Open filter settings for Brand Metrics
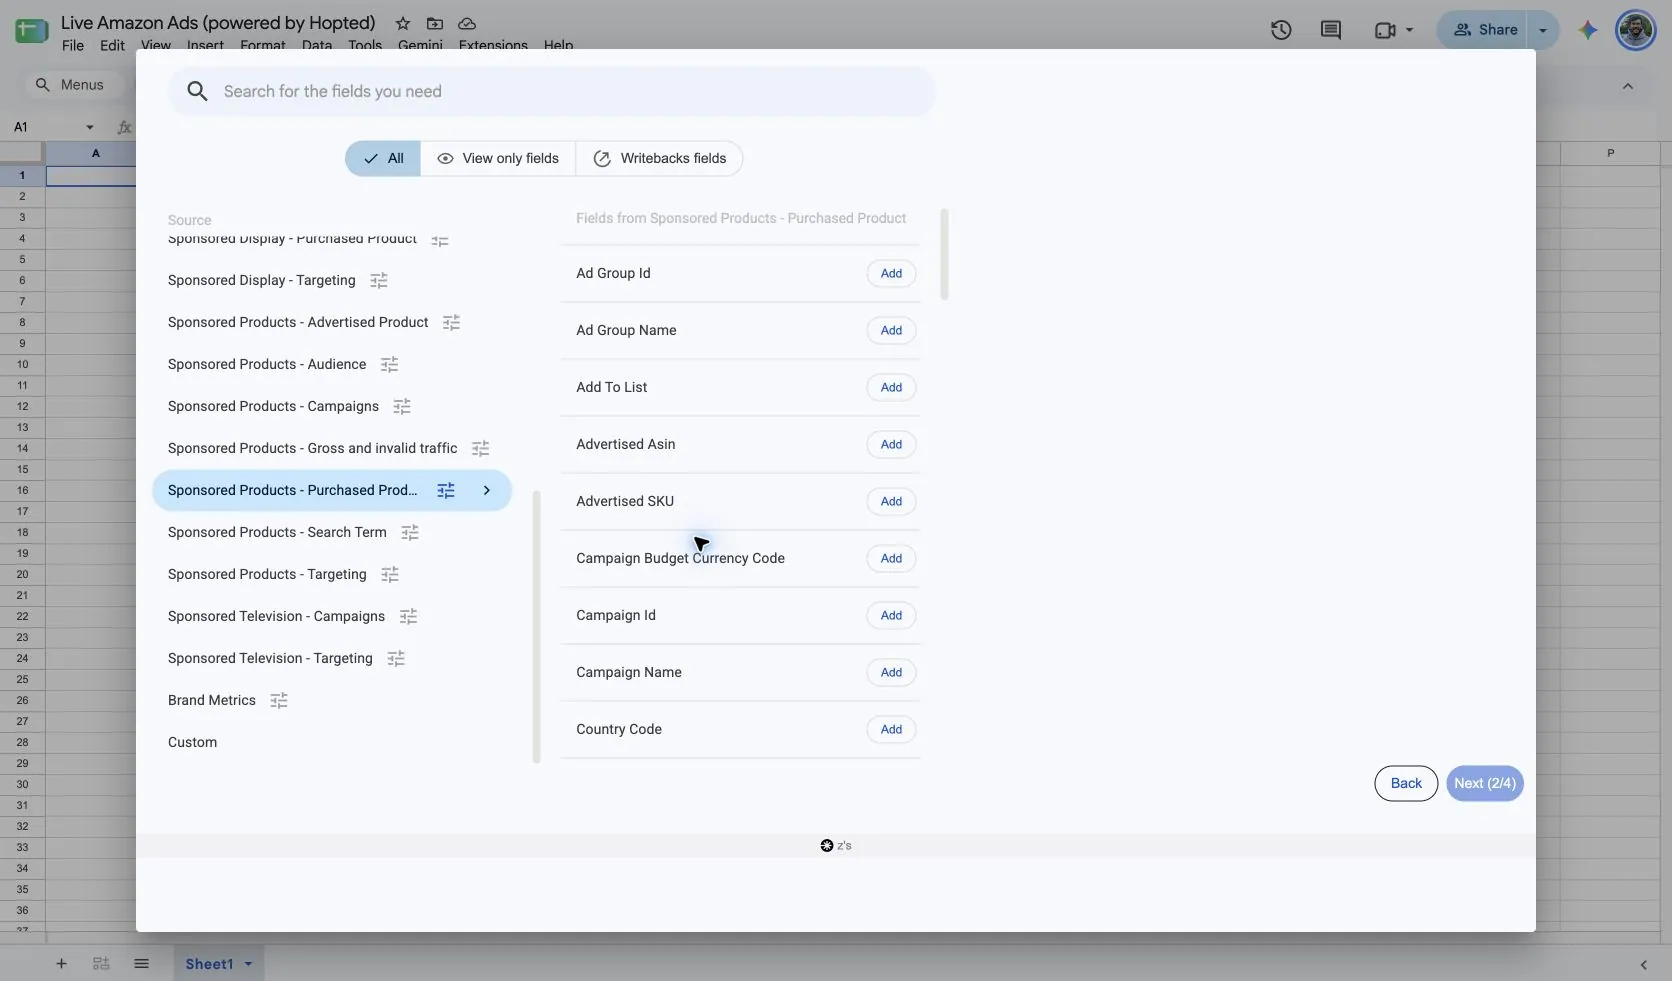 coord(279,701)
